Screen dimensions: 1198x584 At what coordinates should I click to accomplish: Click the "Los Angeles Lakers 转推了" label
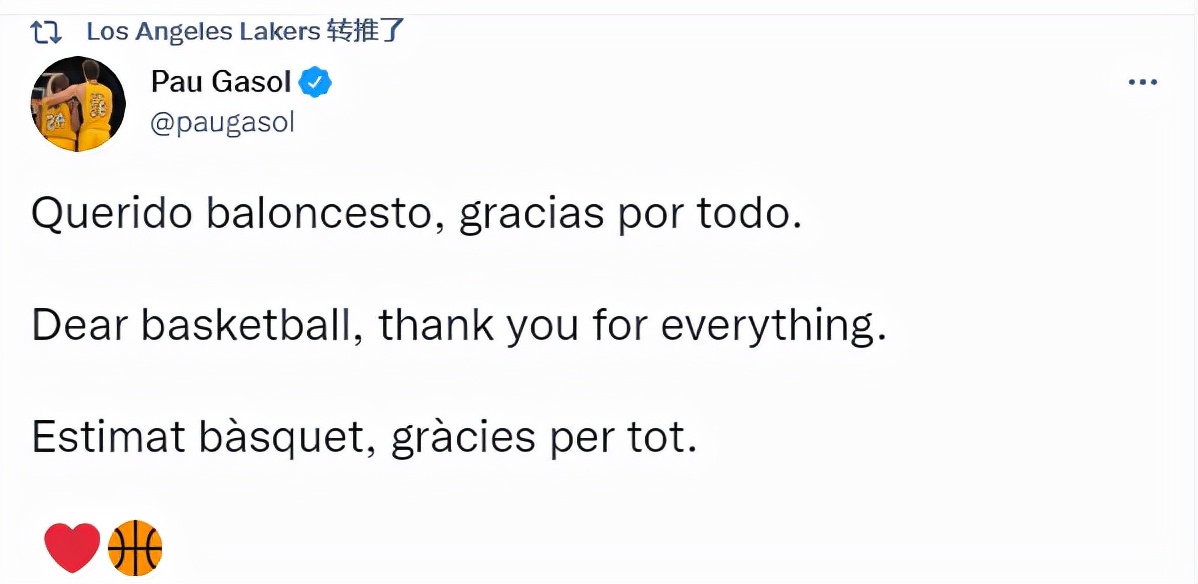(243, 30)
